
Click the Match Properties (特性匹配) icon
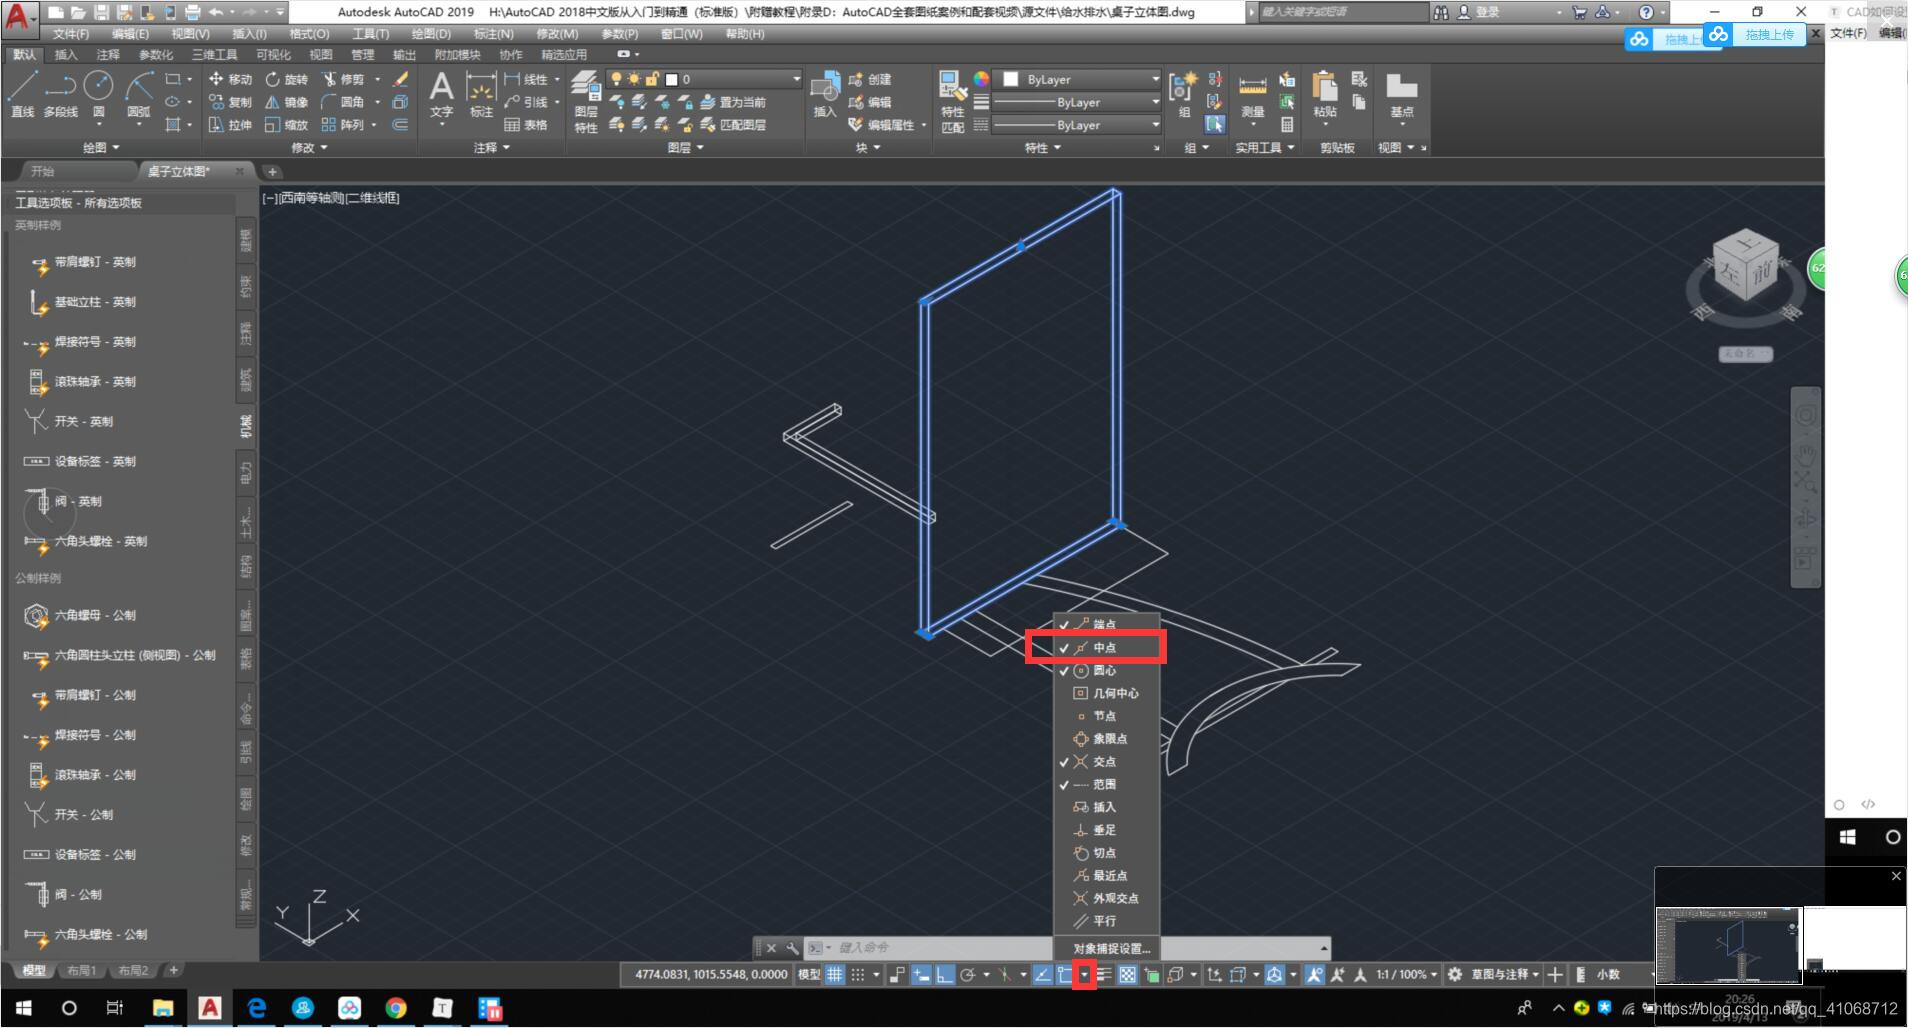click(952, 101)
